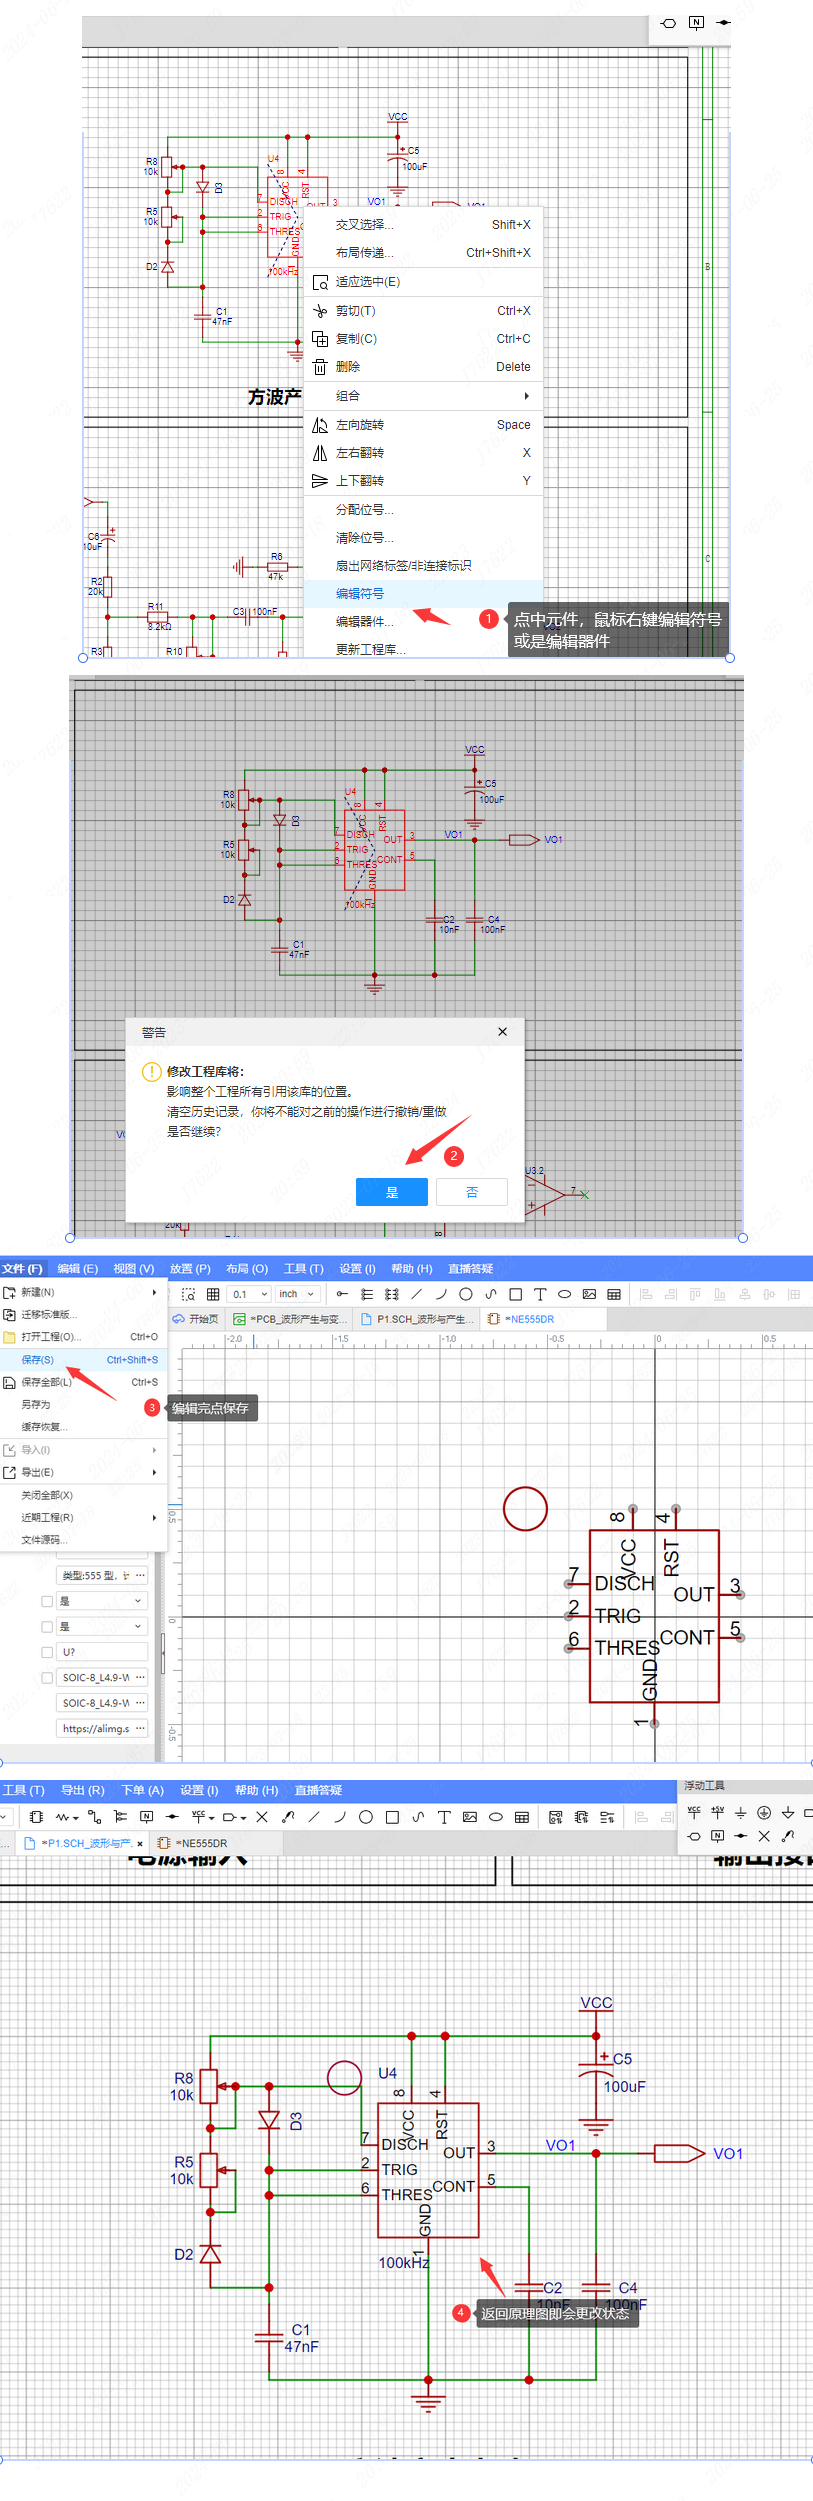Open the 视图 (V) menu bar item
Screen dimensions: 813x2501
[x=134, y=1269]
